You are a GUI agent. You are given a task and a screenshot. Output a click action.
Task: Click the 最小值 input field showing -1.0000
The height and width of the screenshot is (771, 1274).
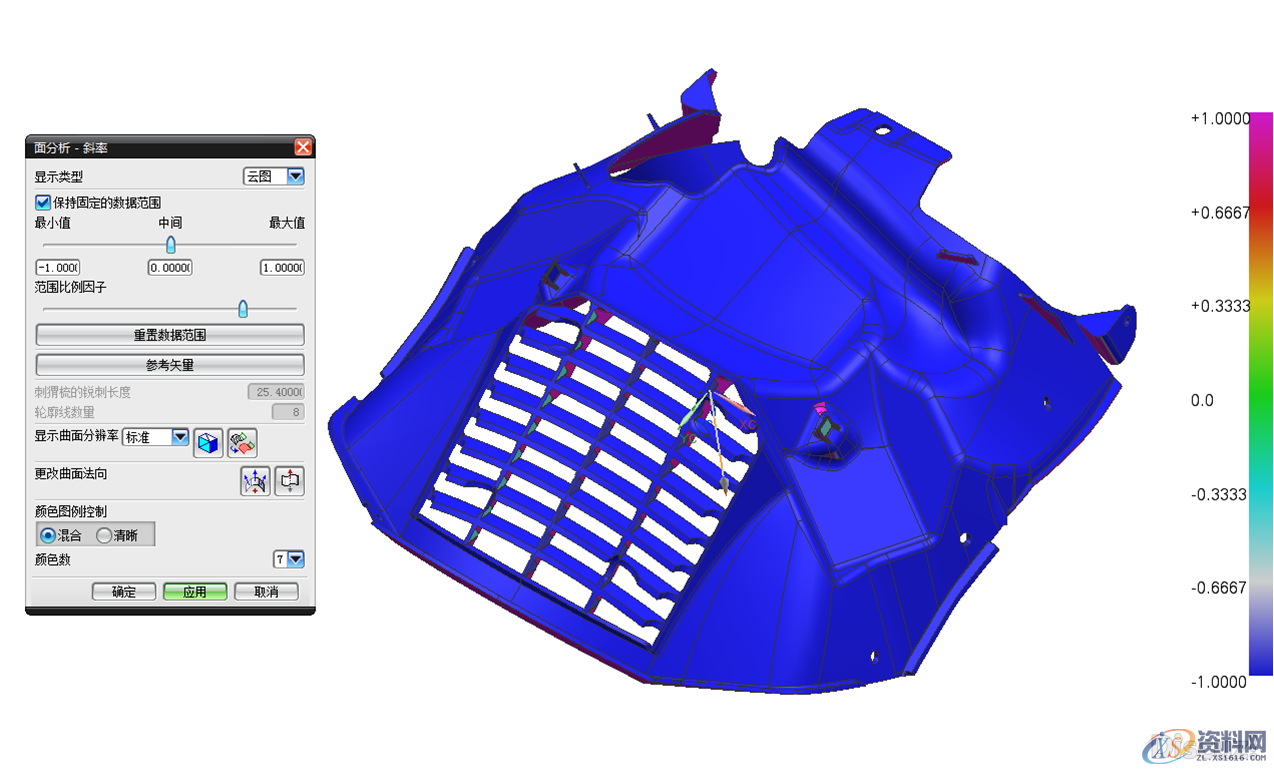point(57,268)
